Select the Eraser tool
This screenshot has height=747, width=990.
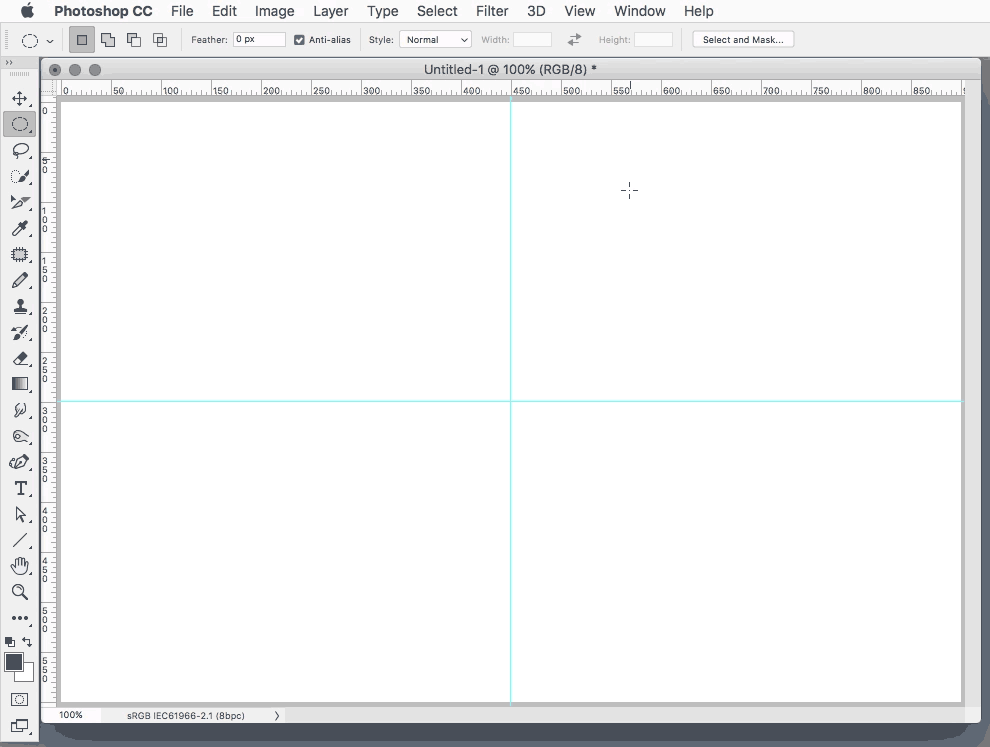pyautogui.click(x=20, y=358)
